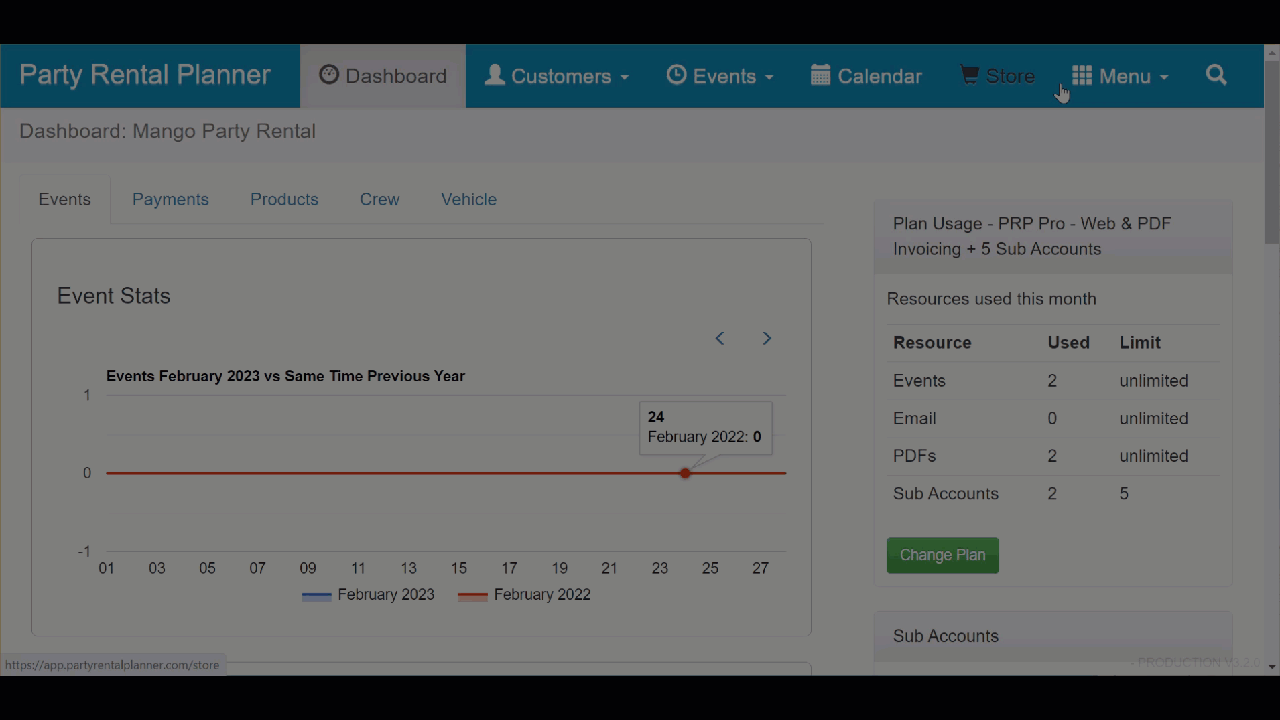Open the search magnifier icon

click(x=1216, y=75)
